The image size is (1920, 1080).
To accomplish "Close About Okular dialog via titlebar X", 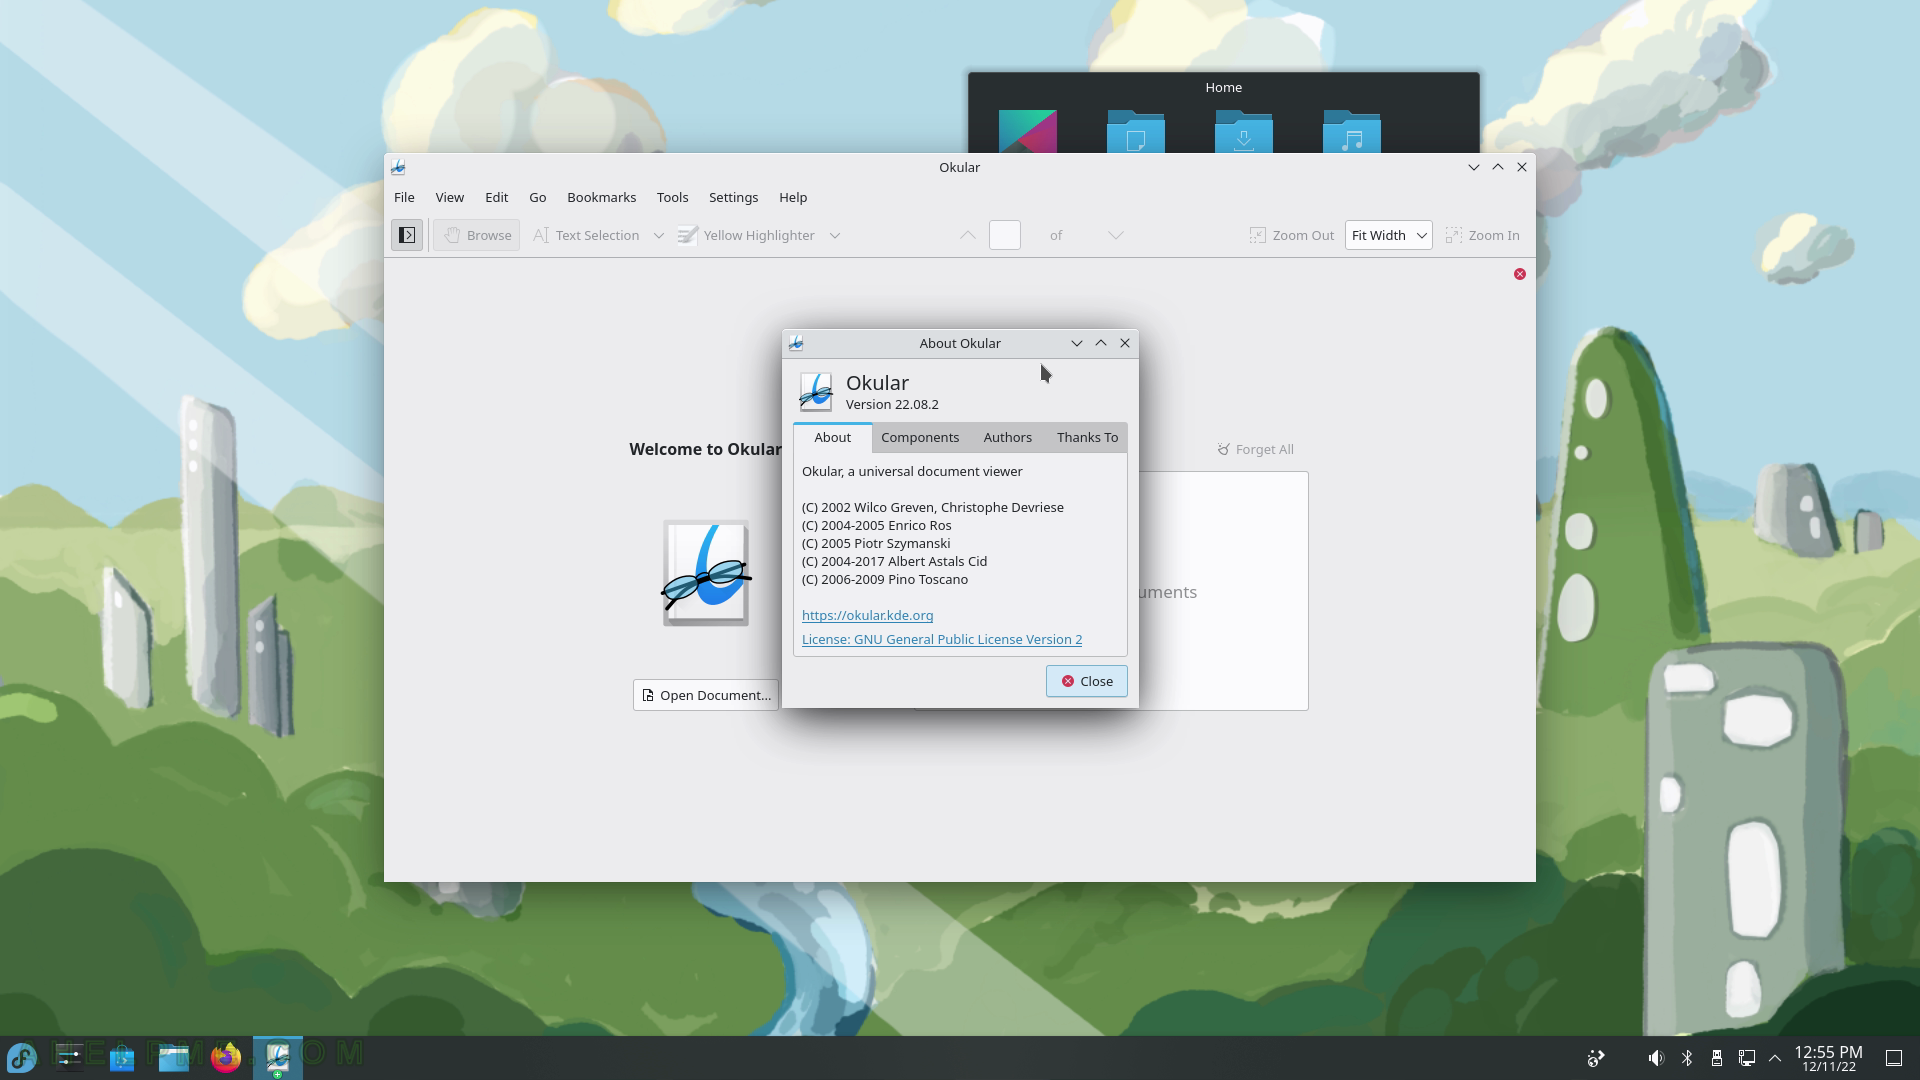I will [x=1125, y=343].
